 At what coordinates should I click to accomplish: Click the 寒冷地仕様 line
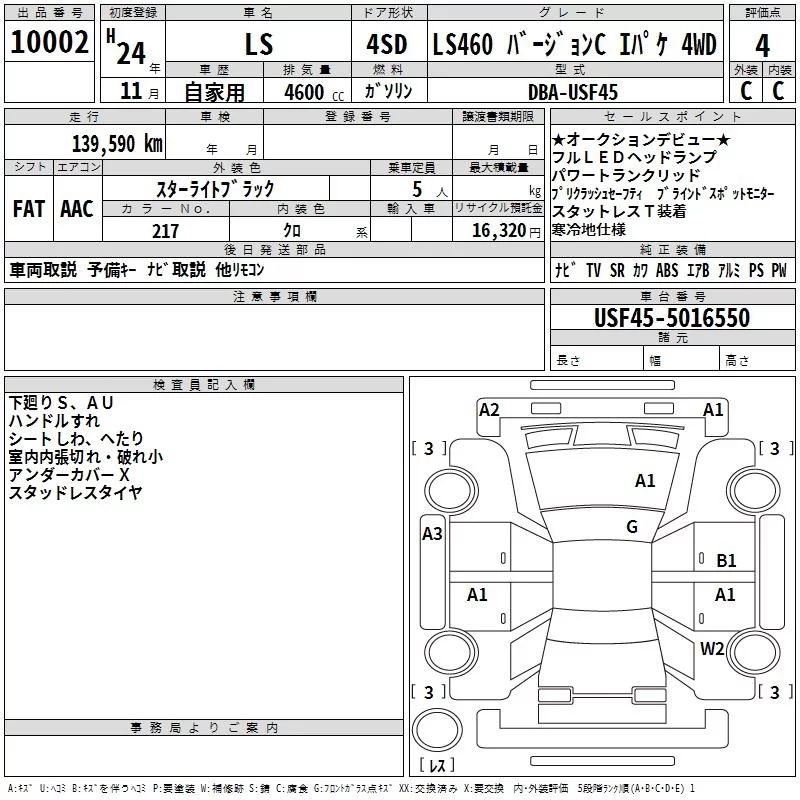pos(589,230)
